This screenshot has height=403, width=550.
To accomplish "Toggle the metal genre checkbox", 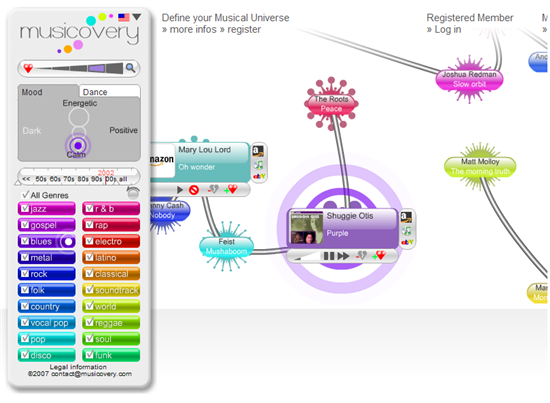I will pos(25,257).
